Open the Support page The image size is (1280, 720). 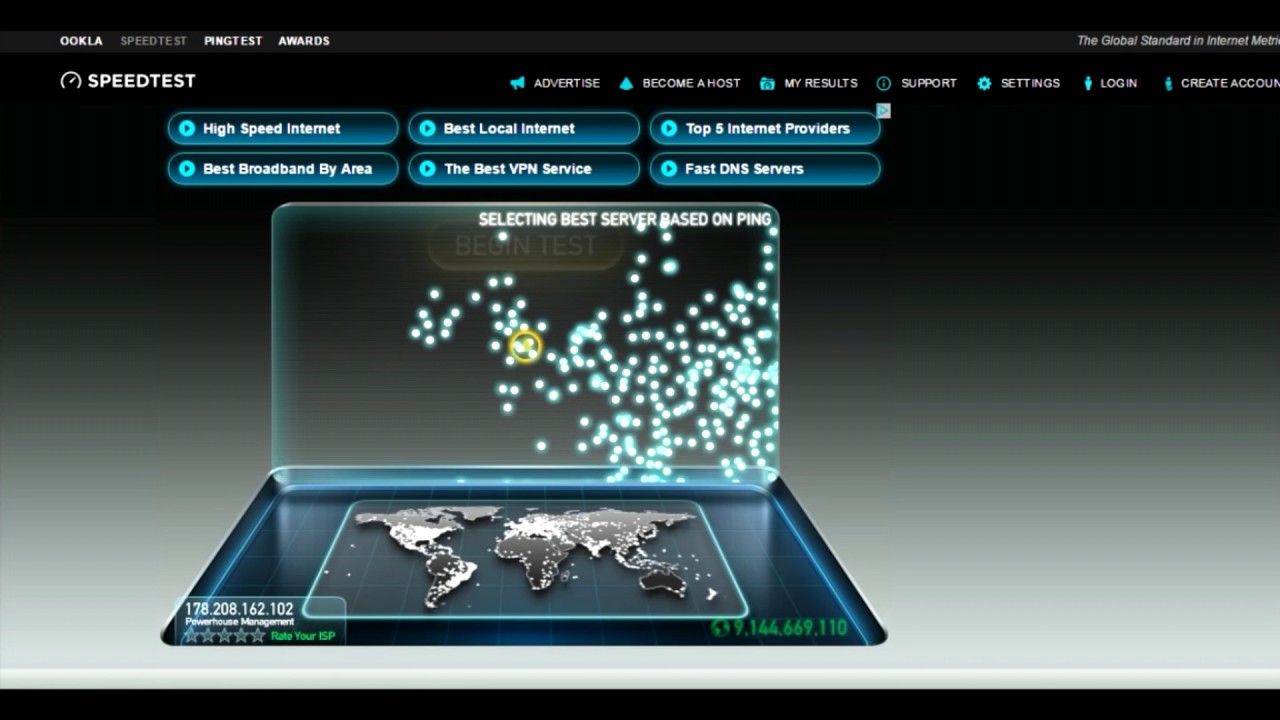pyautogui.click(x=929, y=83)
